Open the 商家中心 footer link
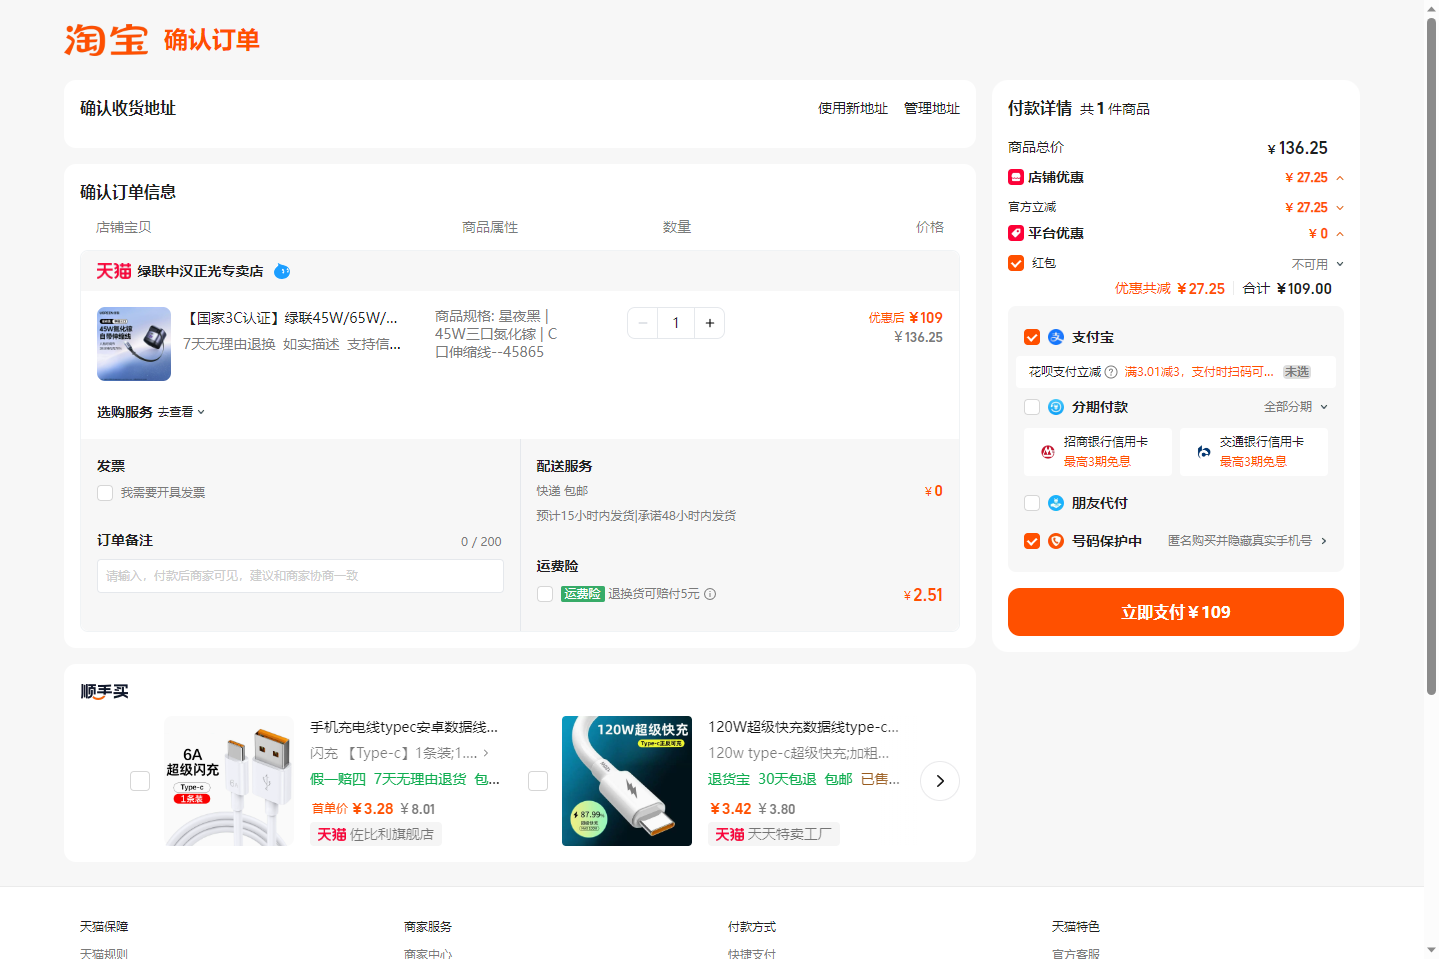This screenshot has width=1439, height=959. (x=428, y=953)
